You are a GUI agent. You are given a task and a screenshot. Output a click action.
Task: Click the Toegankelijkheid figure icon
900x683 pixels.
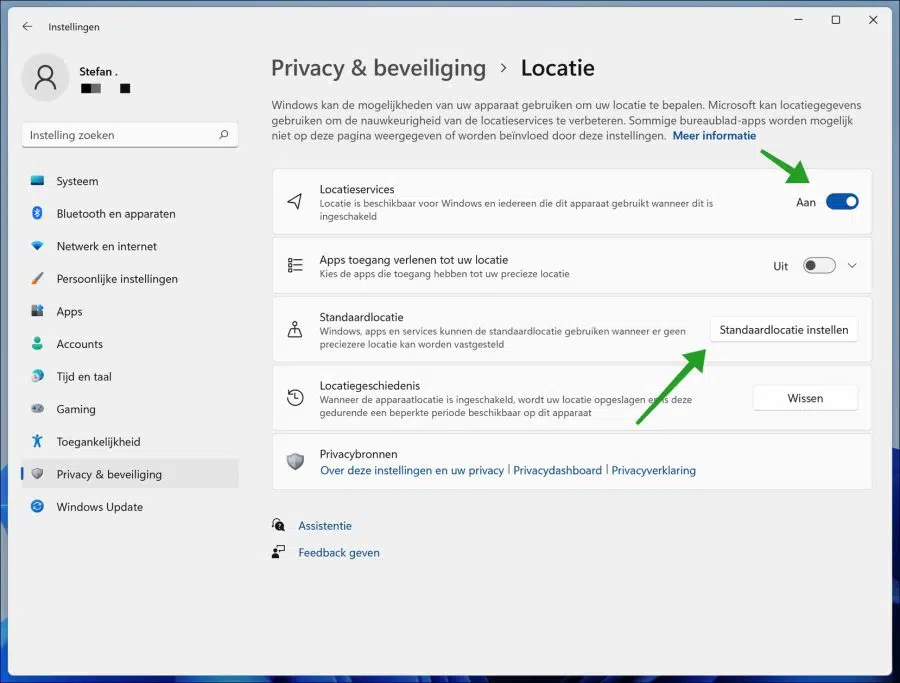[x=37, y=441]
